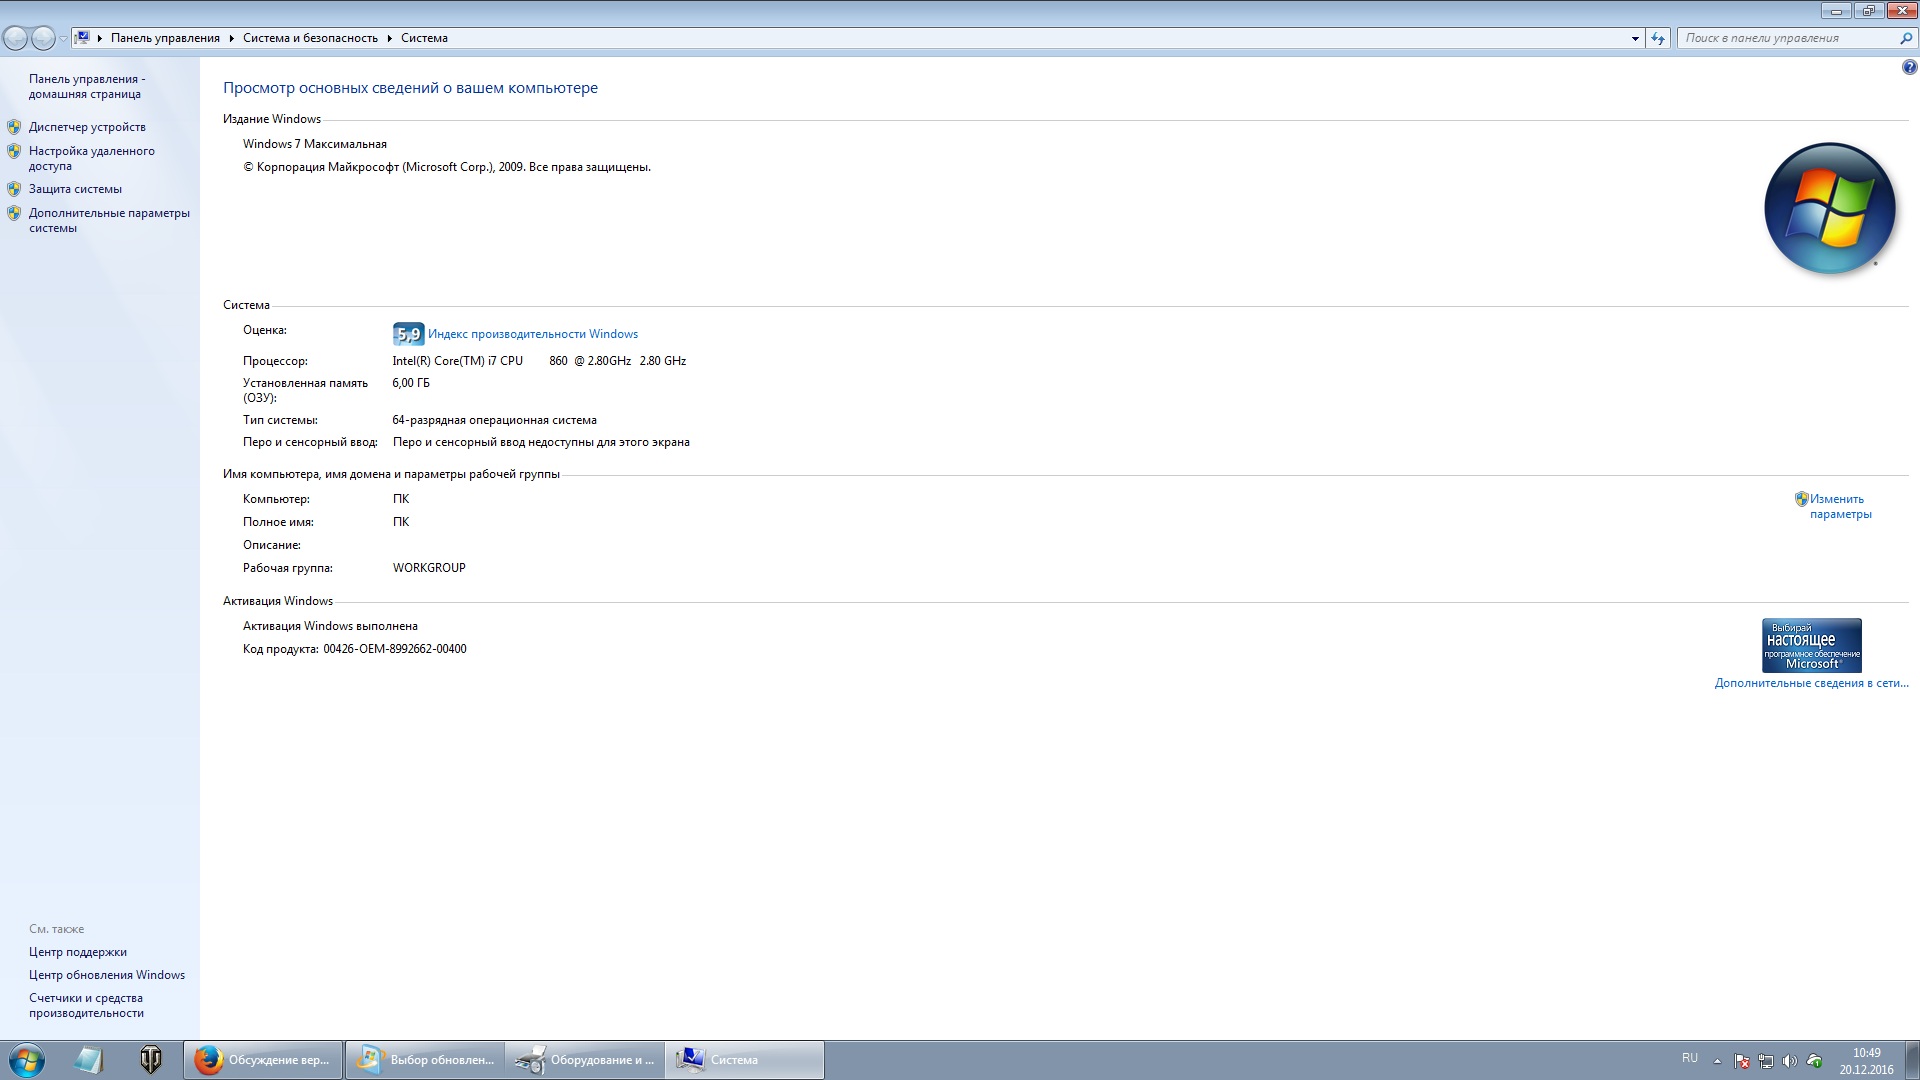Open 'Счетчики и средства производительности' link
The image size is (1920, 1080).
(x=86, y=1005)
